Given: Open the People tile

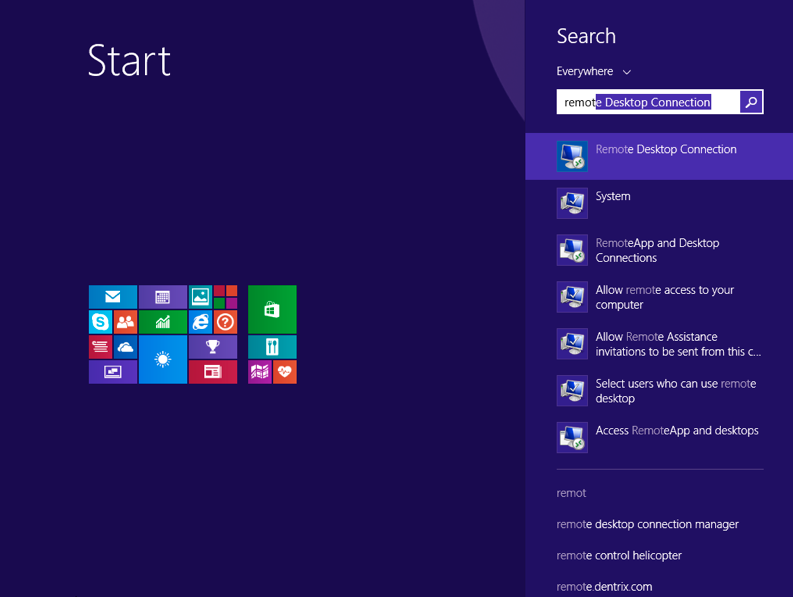Looking at the screenshot, I should (125, 322).
